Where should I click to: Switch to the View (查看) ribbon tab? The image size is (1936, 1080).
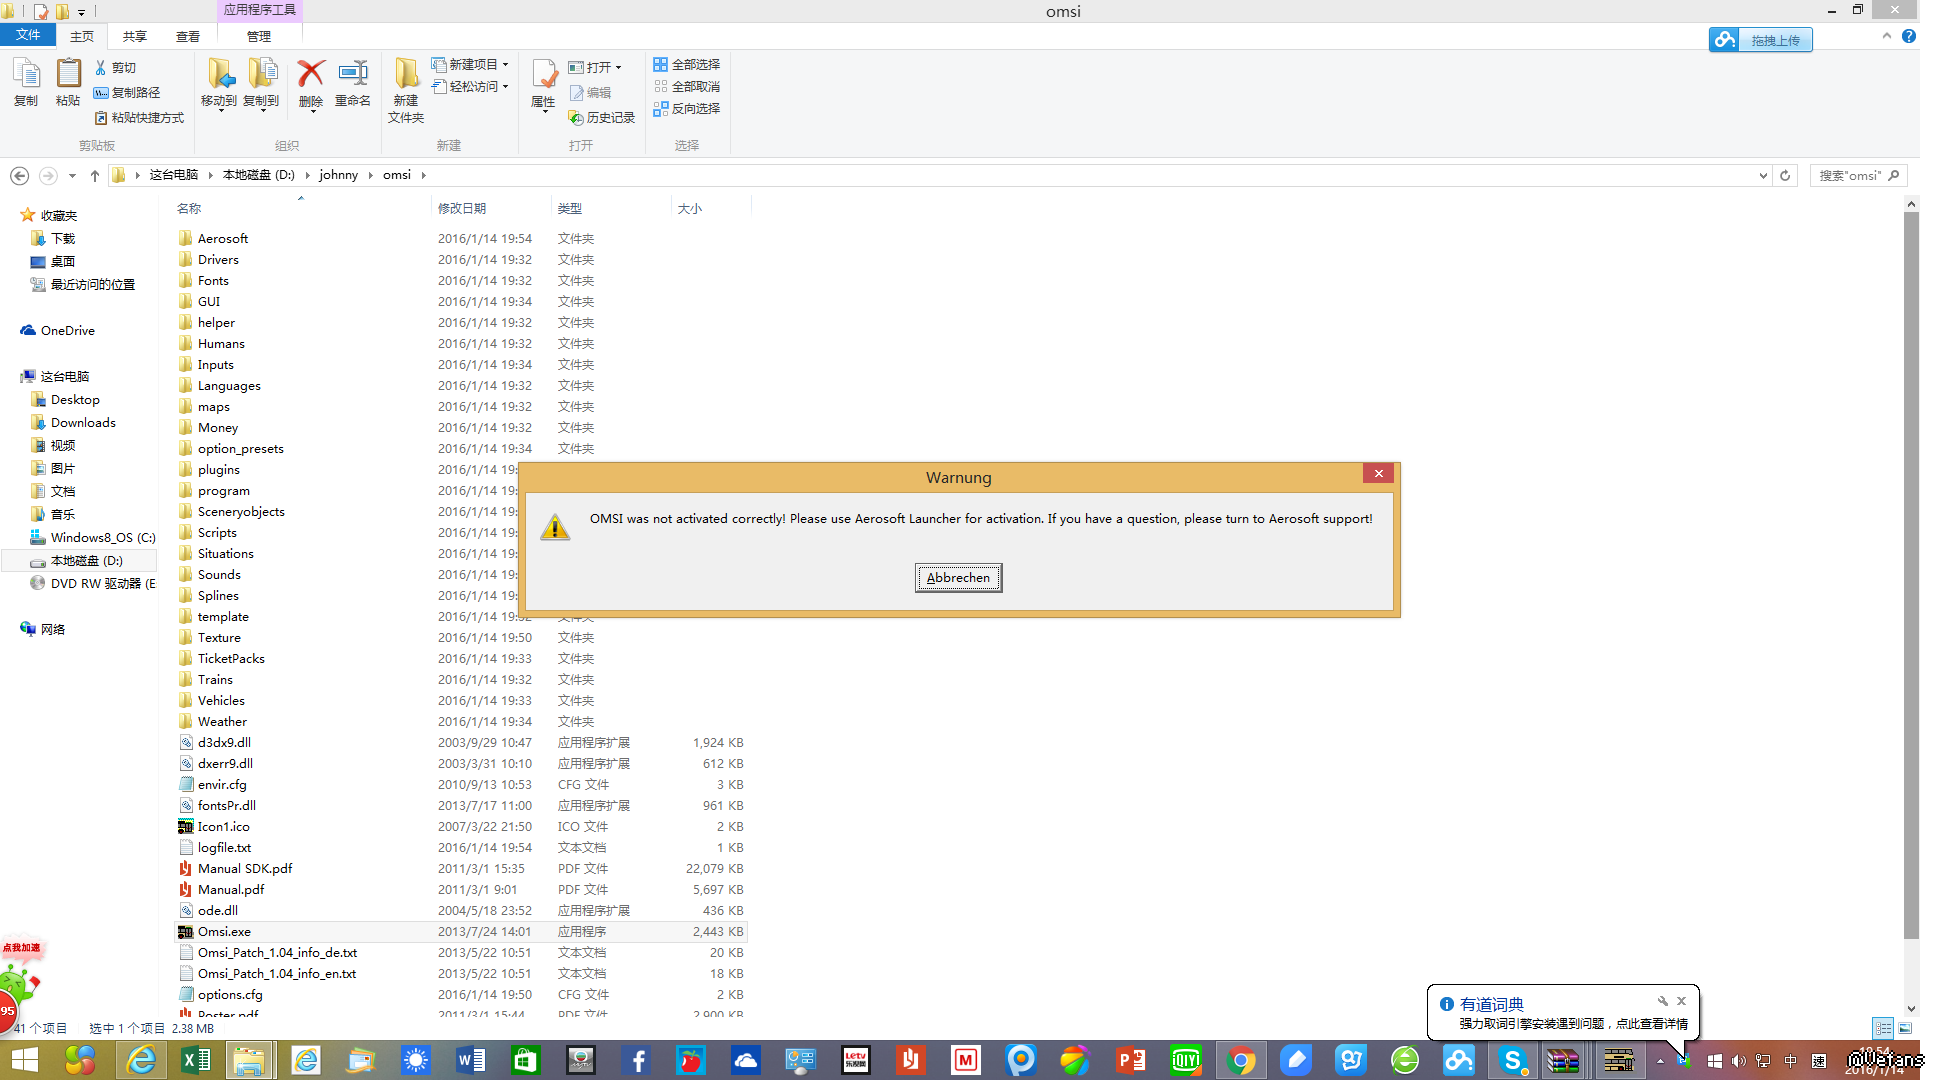(x=188, y=36)
